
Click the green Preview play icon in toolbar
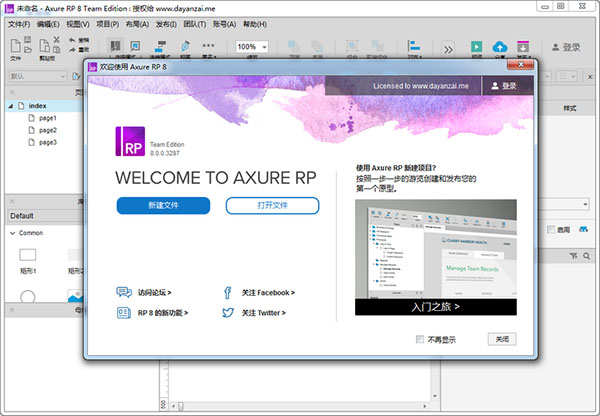(x=475, y=47)
